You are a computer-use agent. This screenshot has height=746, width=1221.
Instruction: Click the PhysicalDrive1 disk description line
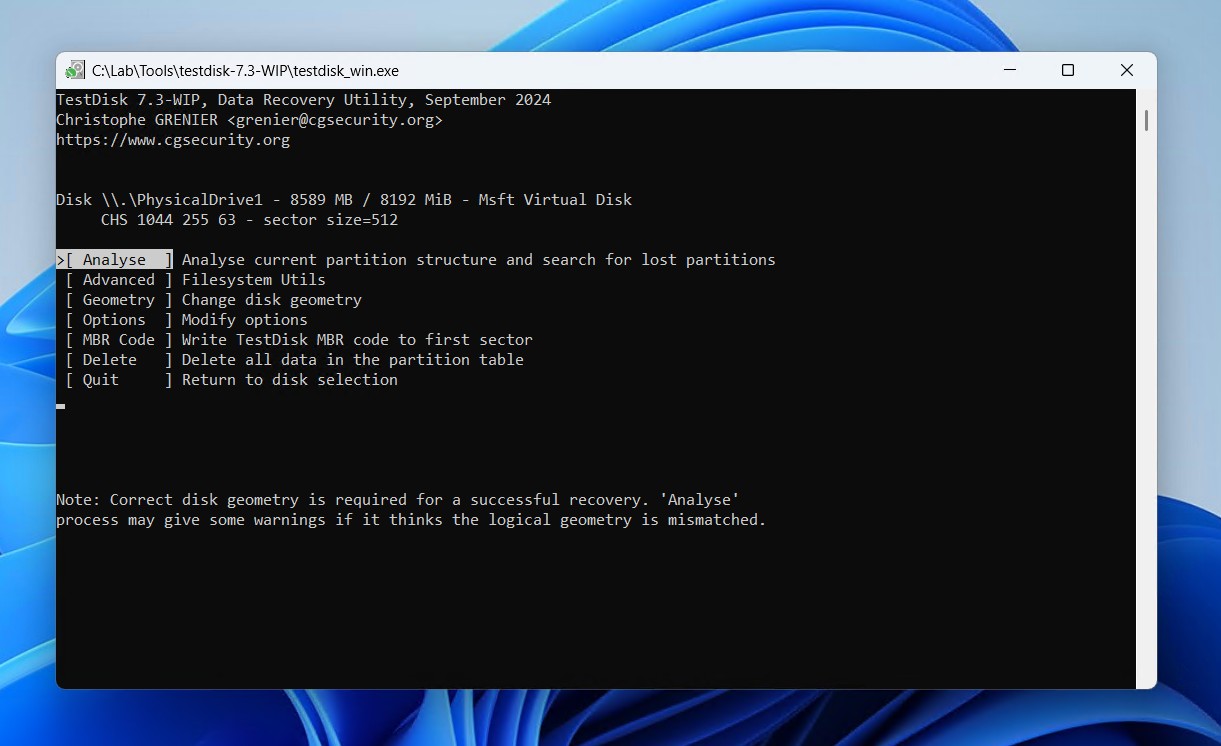[x=344, y=199]
